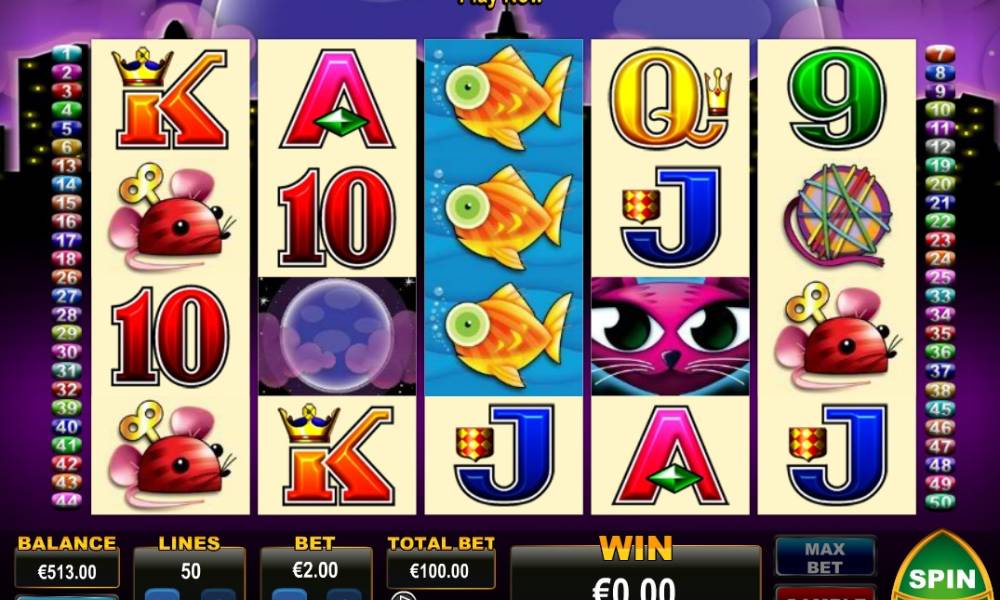Select the moon bubble scatter symbol
Viewport: 1000px width, 600px height.
337,336
